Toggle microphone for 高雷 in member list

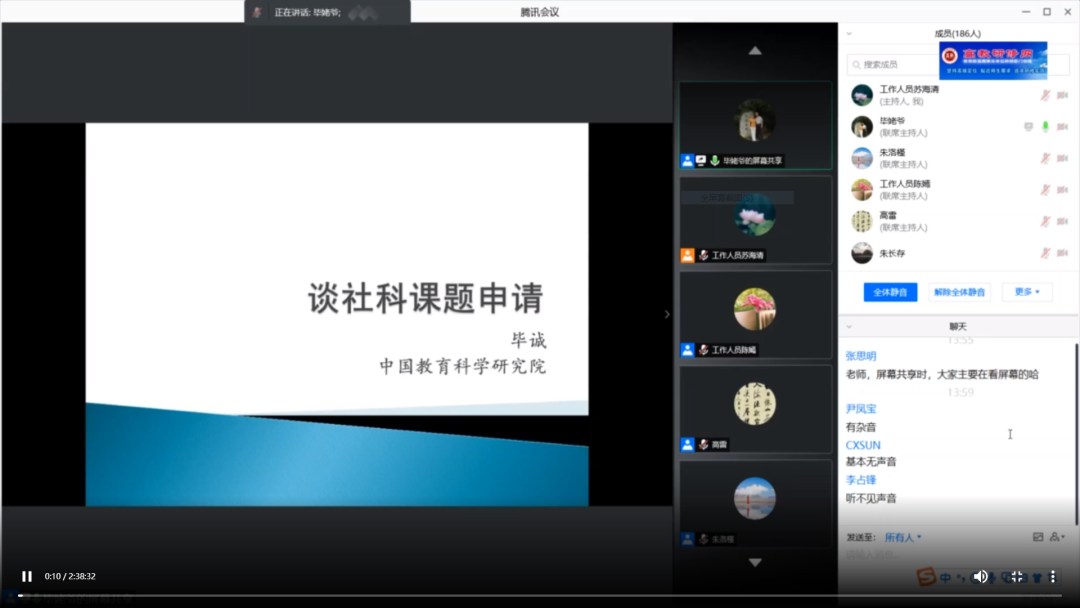click(1045, 221)
